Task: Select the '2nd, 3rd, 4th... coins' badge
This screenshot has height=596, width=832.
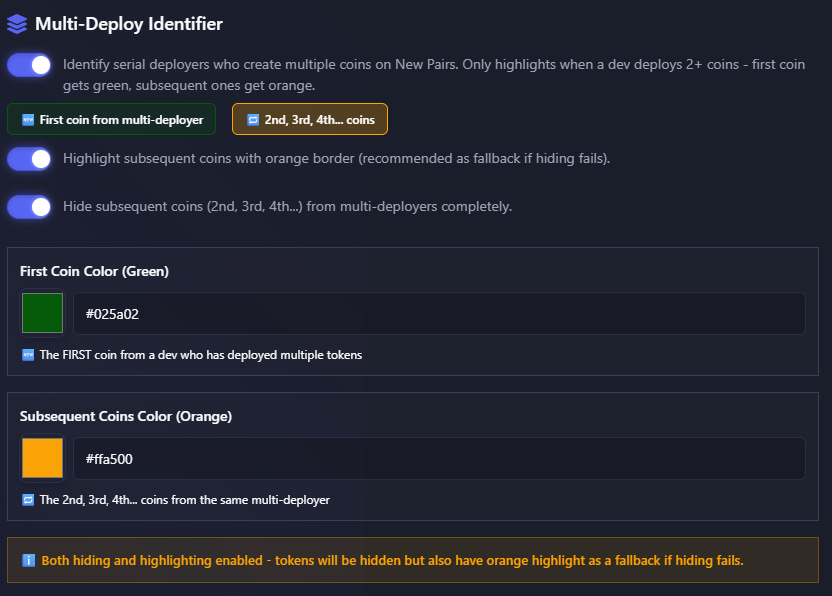Action: click(309, 118)
